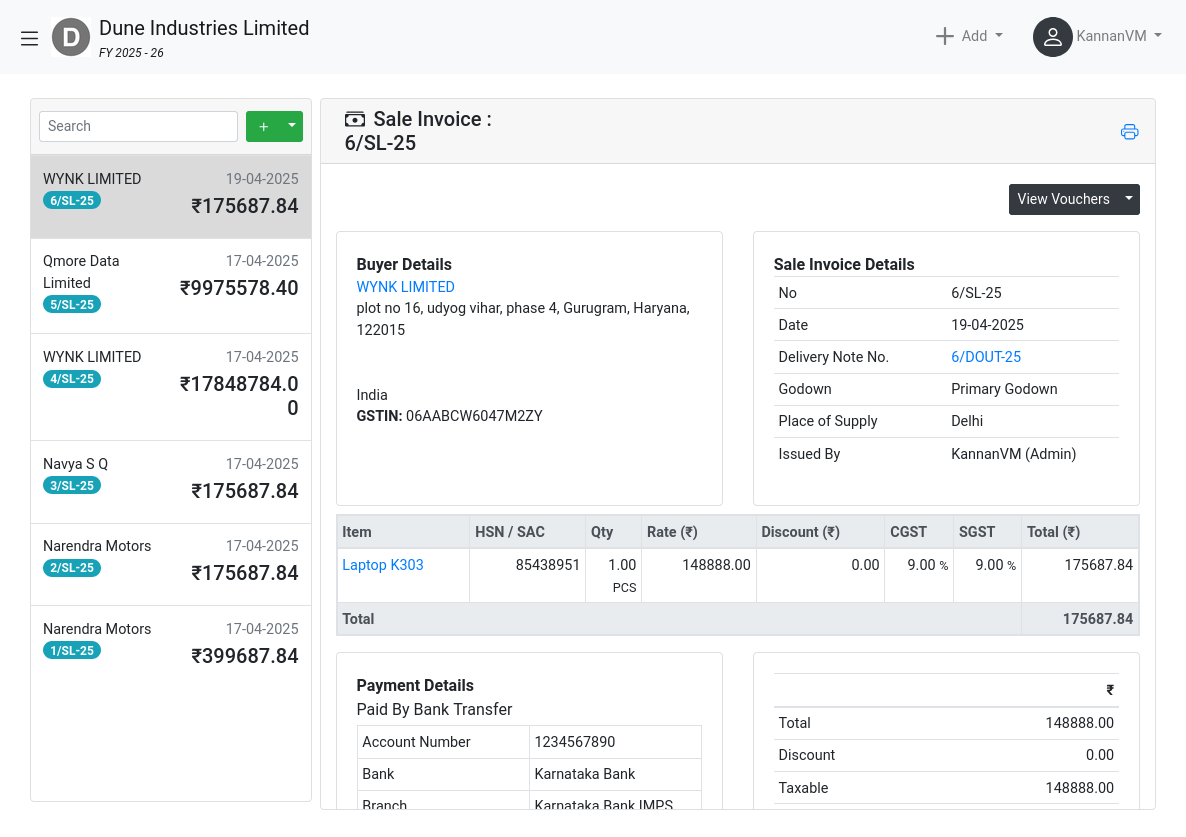Expand the View Vouchers dropdown caret
Screen dimensions: 1186x837
(1129, 199)
